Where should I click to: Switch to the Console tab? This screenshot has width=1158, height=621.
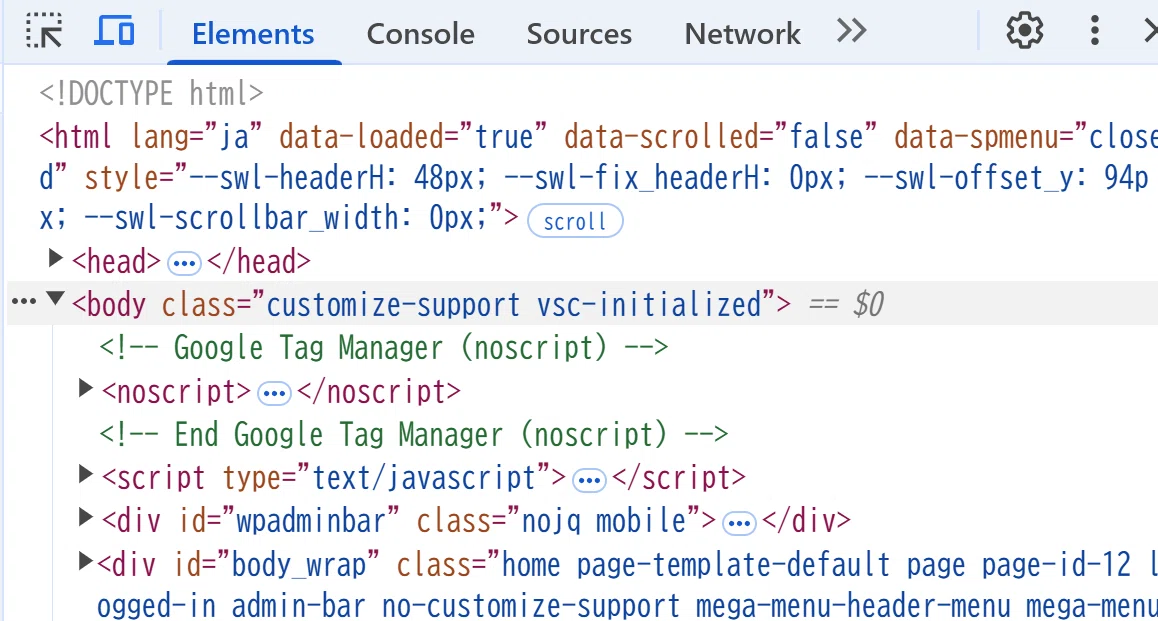pos(420,33)
